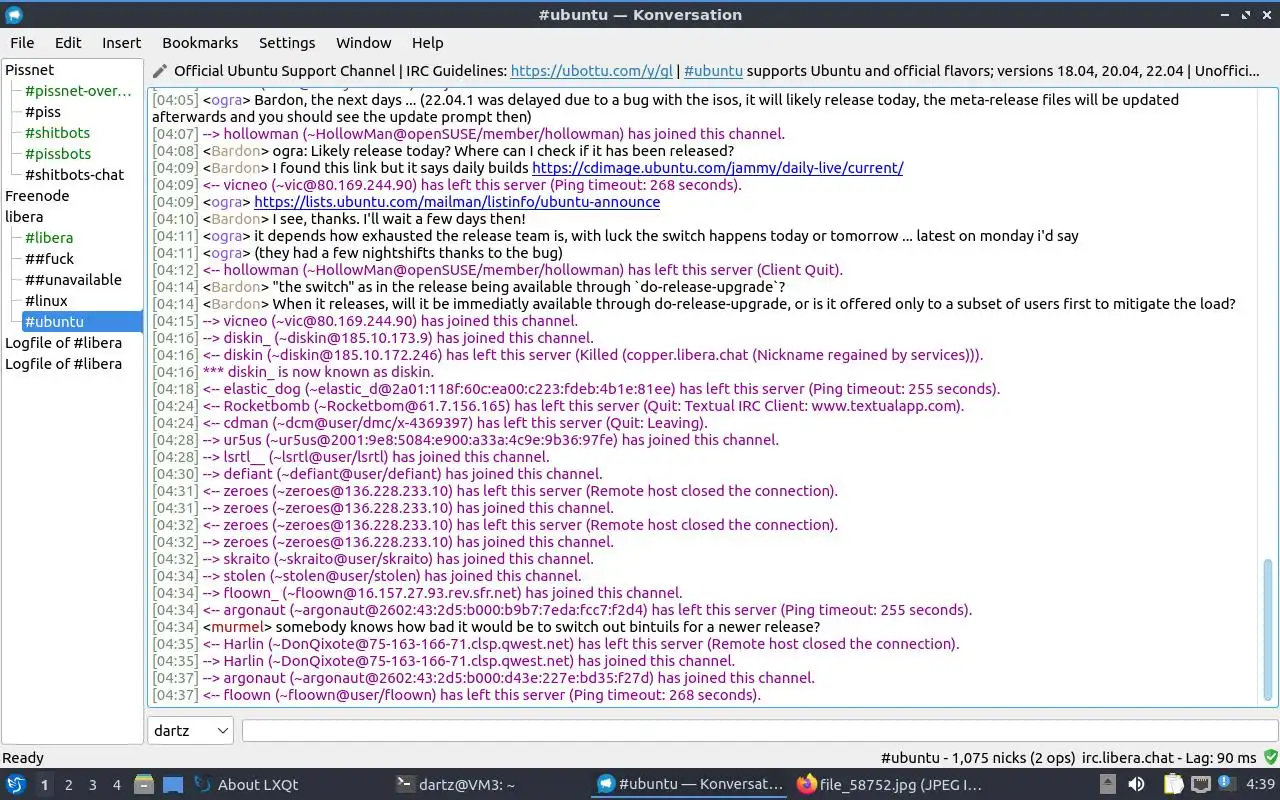
Task: Switch to virtual desktop 2
Action: click(69, 785)
